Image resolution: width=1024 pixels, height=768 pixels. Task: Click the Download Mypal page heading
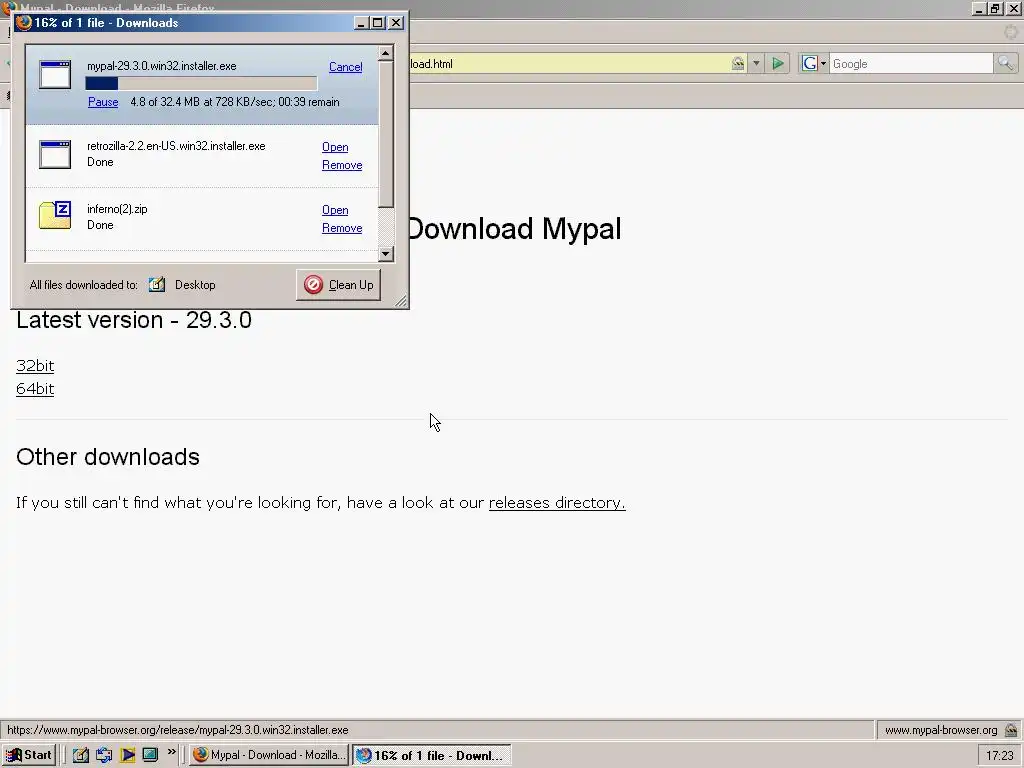tap(514, 229)
